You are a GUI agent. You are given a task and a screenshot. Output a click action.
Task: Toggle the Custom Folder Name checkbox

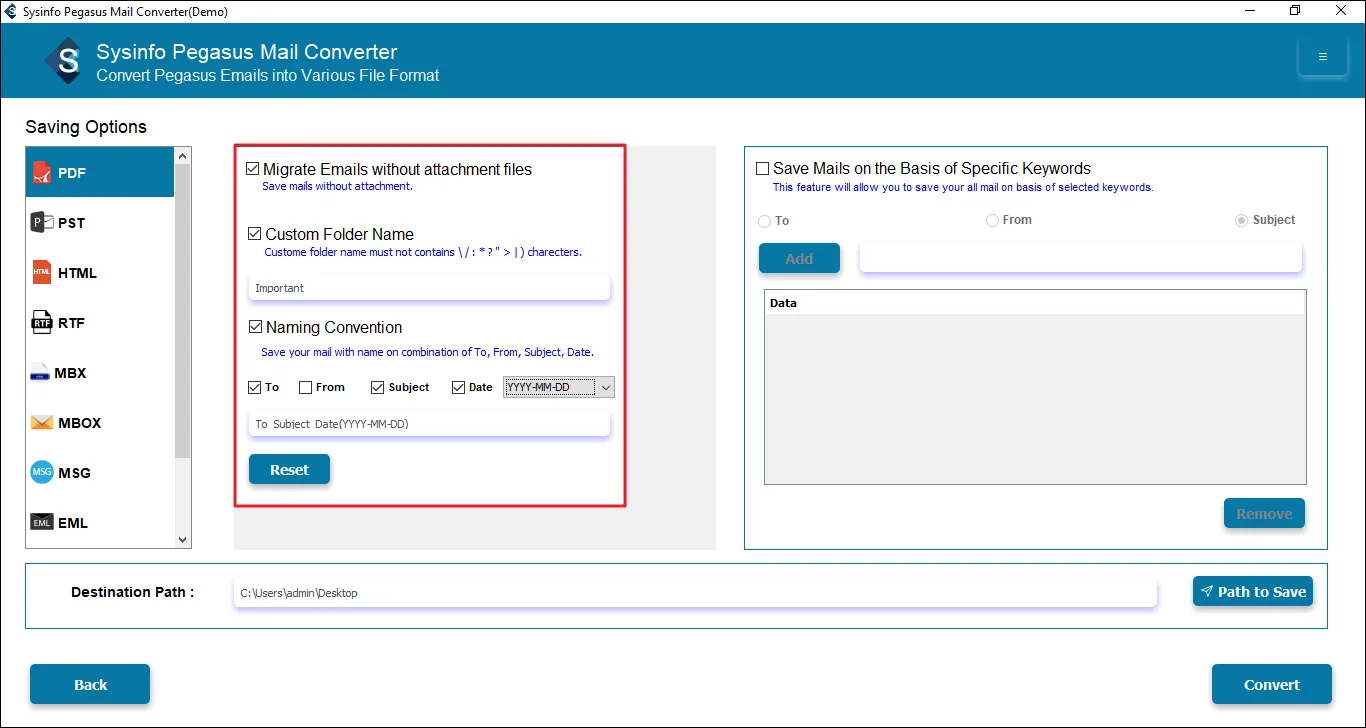point(255,234)
